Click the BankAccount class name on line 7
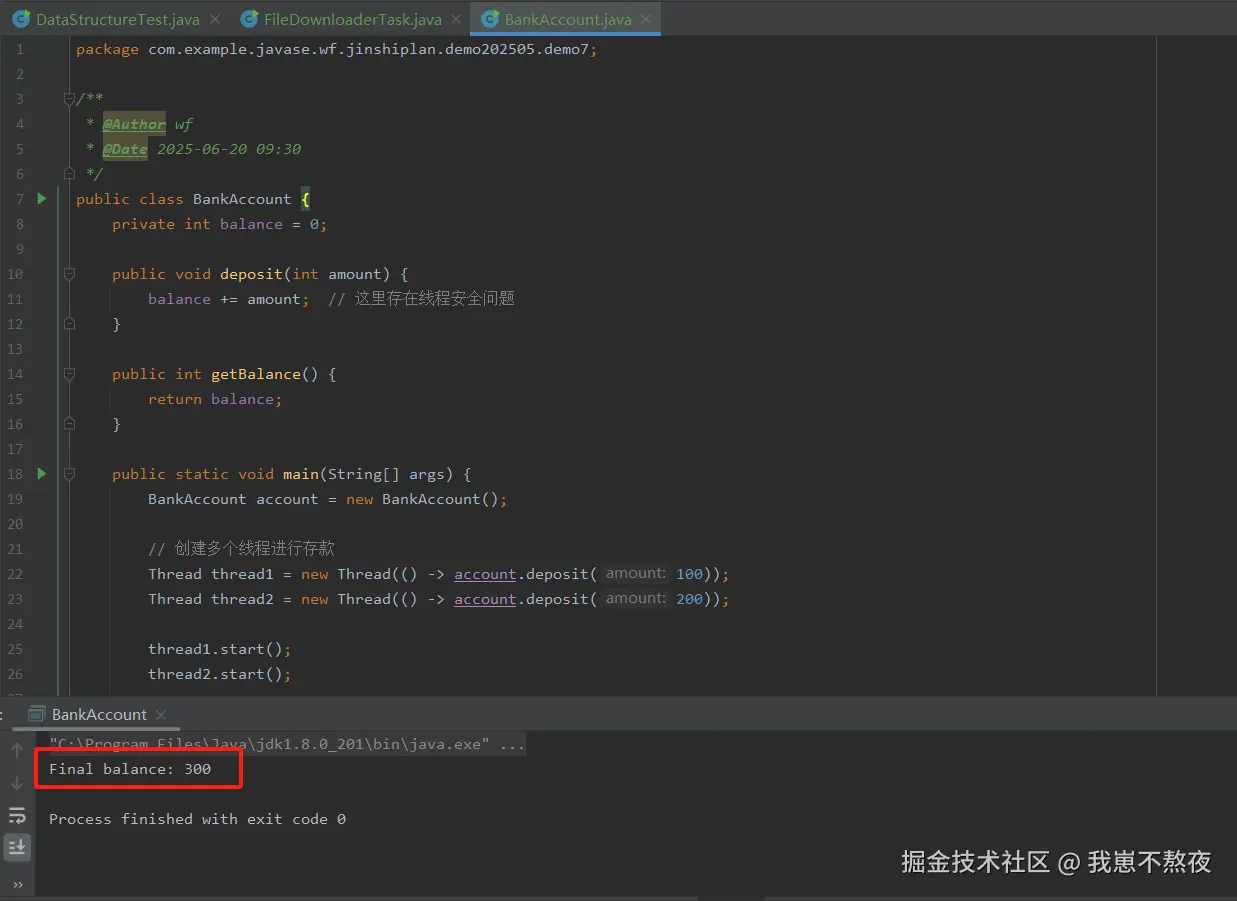Screen dimensions: 1237x901 click(x=242, y=199)
